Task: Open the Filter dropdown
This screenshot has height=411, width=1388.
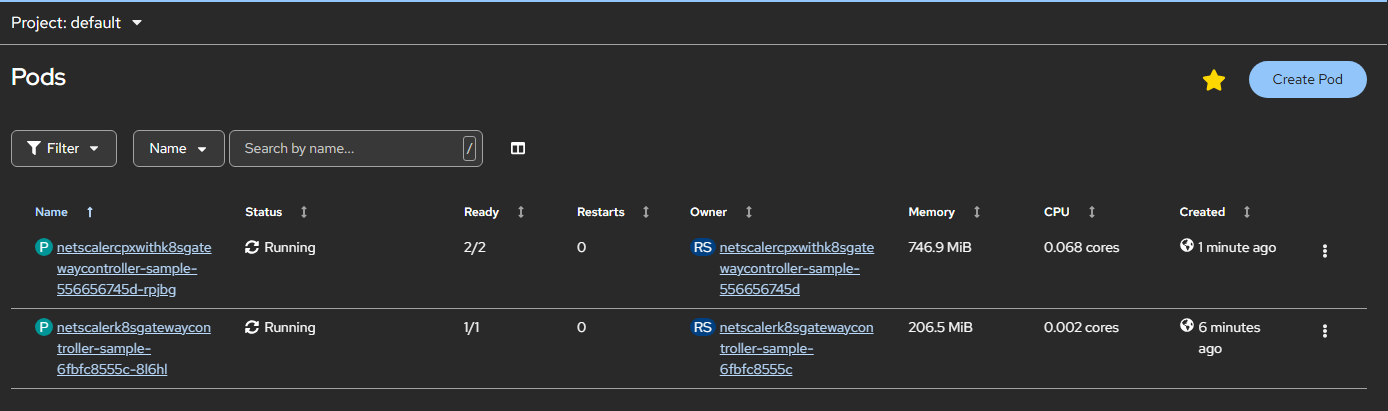Action: click(64, 148)
